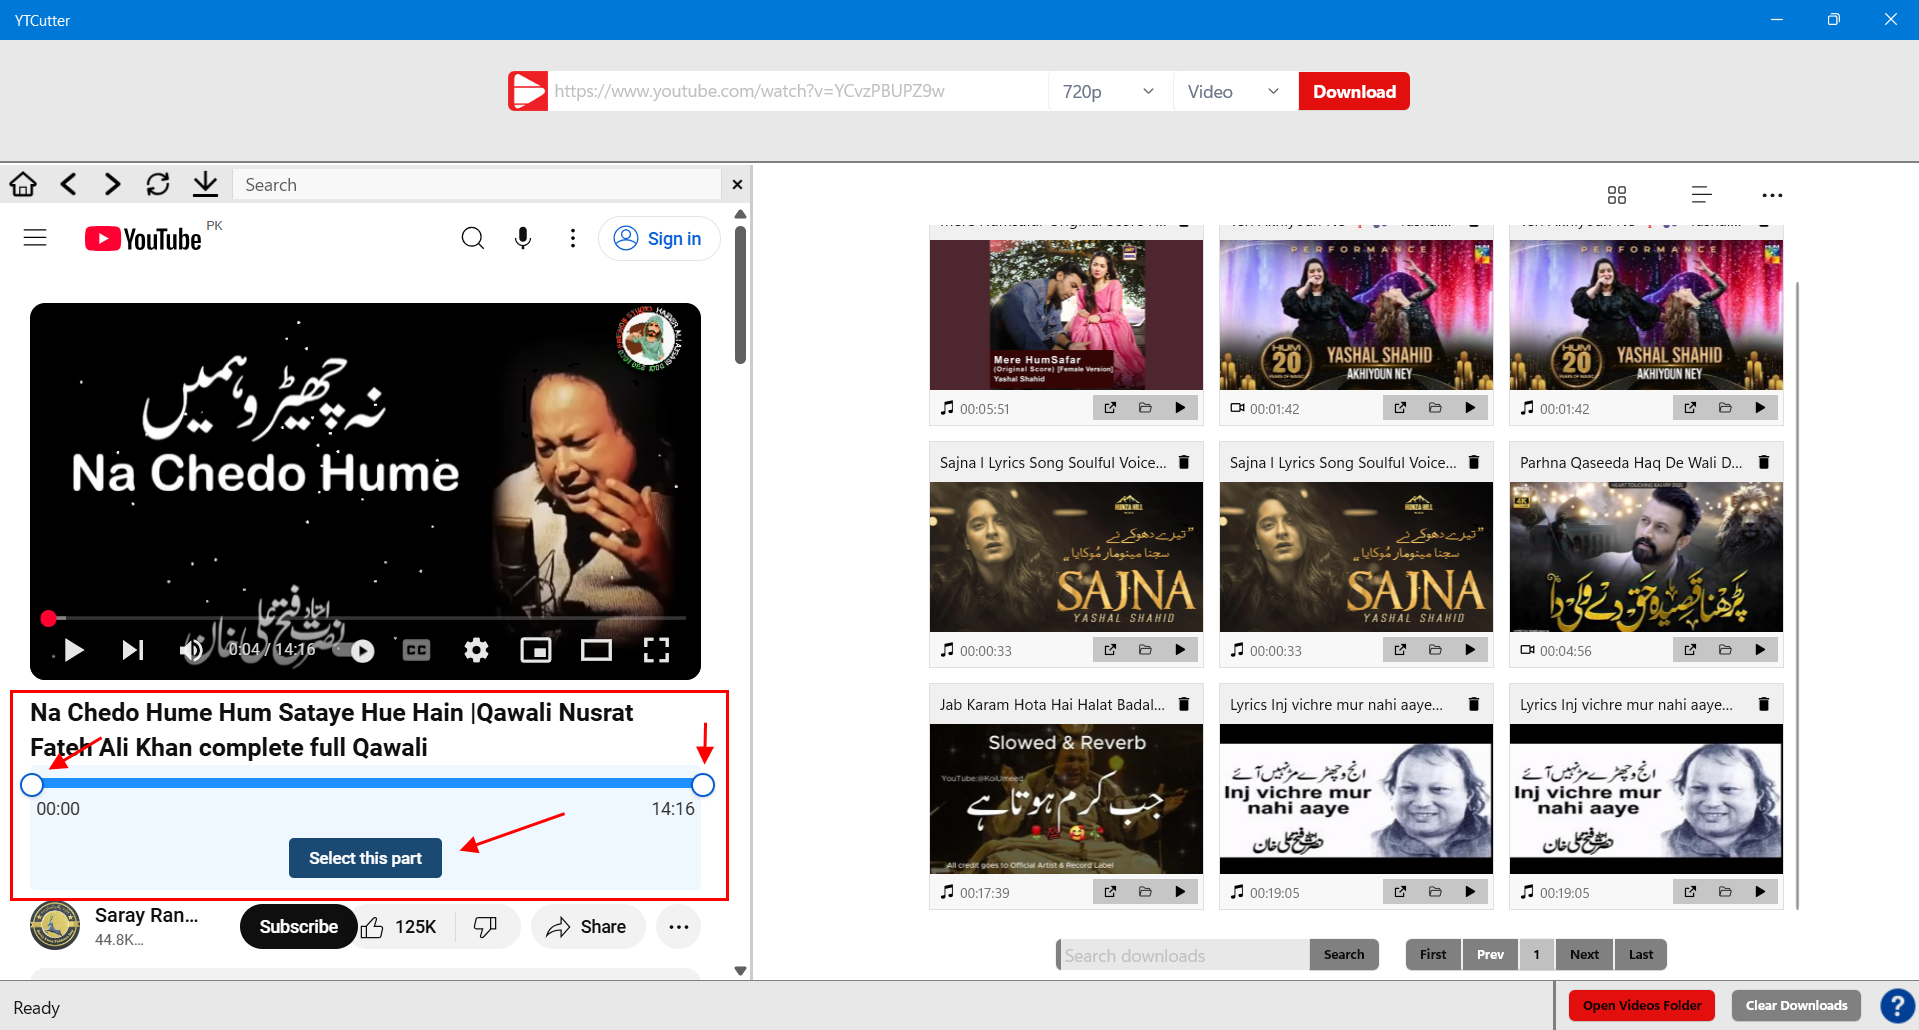Open folder of 00:17:39 Jab Karam item

tap(1145, 892)
